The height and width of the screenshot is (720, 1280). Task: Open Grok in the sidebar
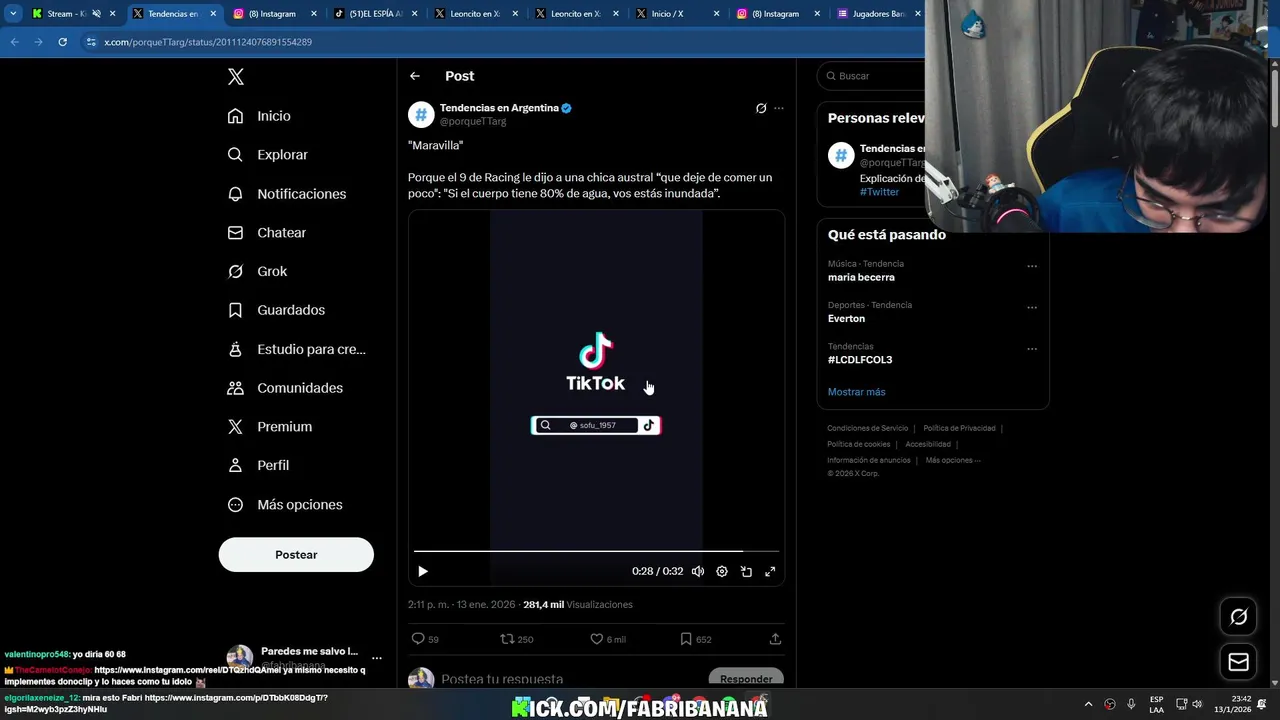[257, 271]
